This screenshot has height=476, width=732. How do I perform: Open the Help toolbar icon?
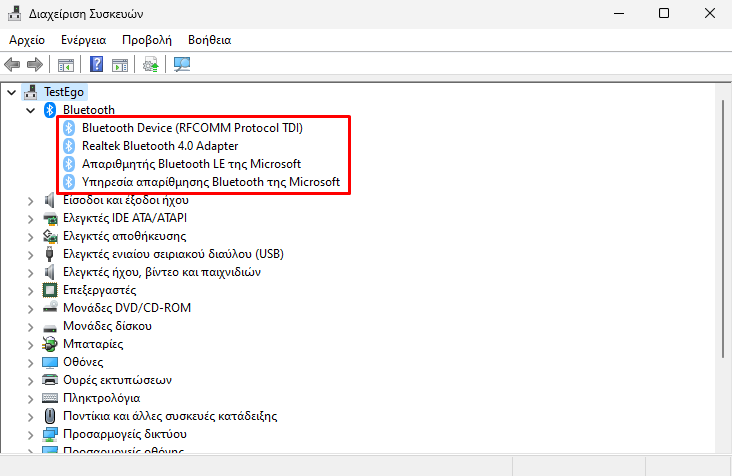coord(97,64)
